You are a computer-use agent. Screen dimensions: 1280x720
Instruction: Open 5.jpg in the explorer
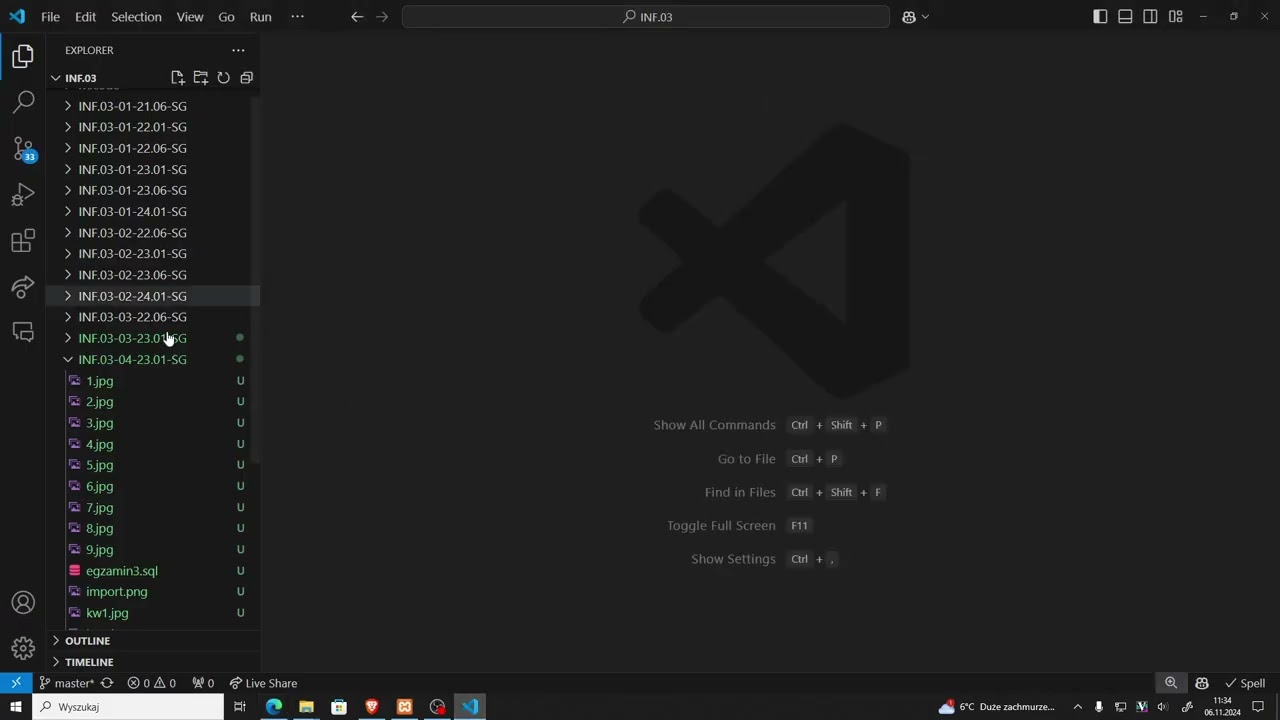(99, 465)
